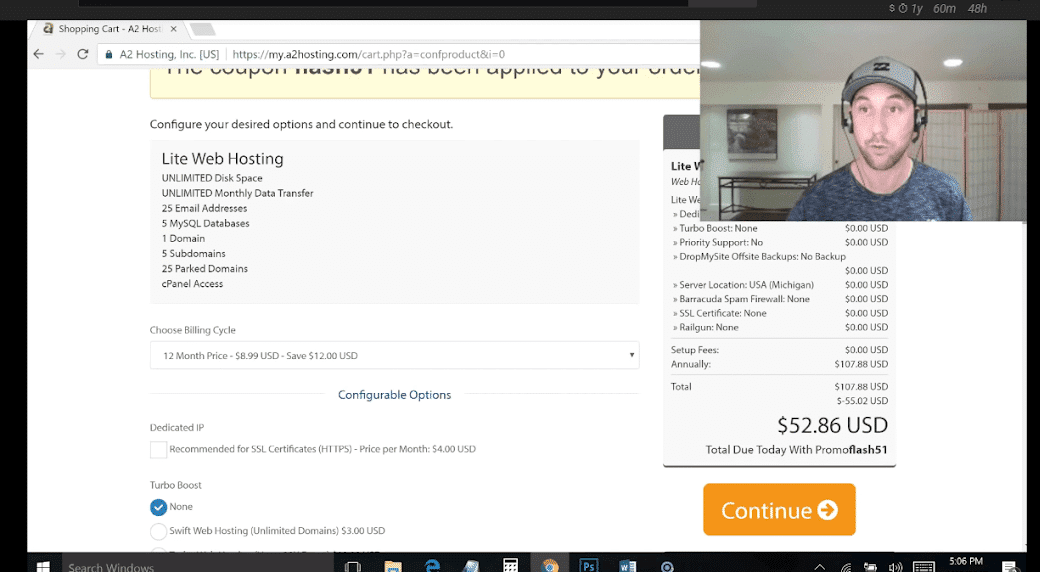The height and width of the screenshot is (572, 1040).
Task: Click the 5 MySQL Databases feature text
Action: 206,224
